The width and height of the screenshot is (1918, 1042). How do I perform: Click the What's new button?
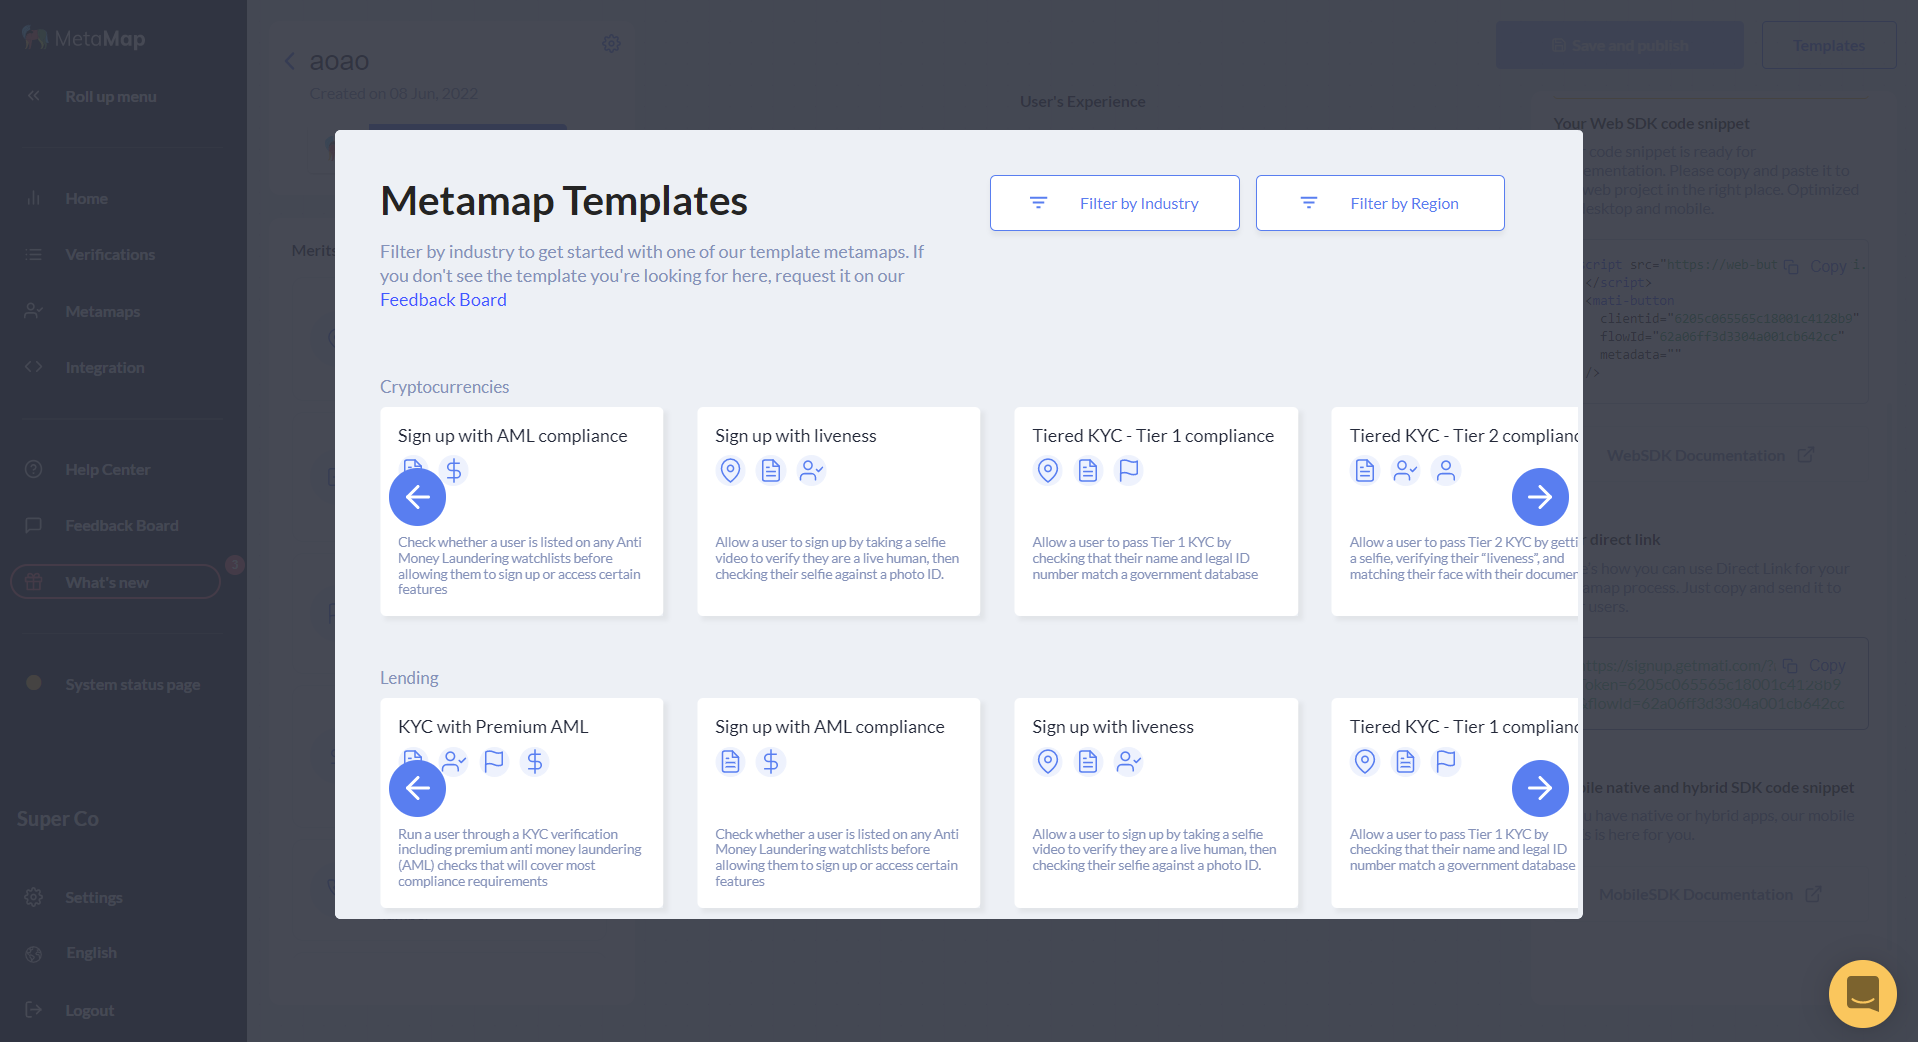click(115, 582)
